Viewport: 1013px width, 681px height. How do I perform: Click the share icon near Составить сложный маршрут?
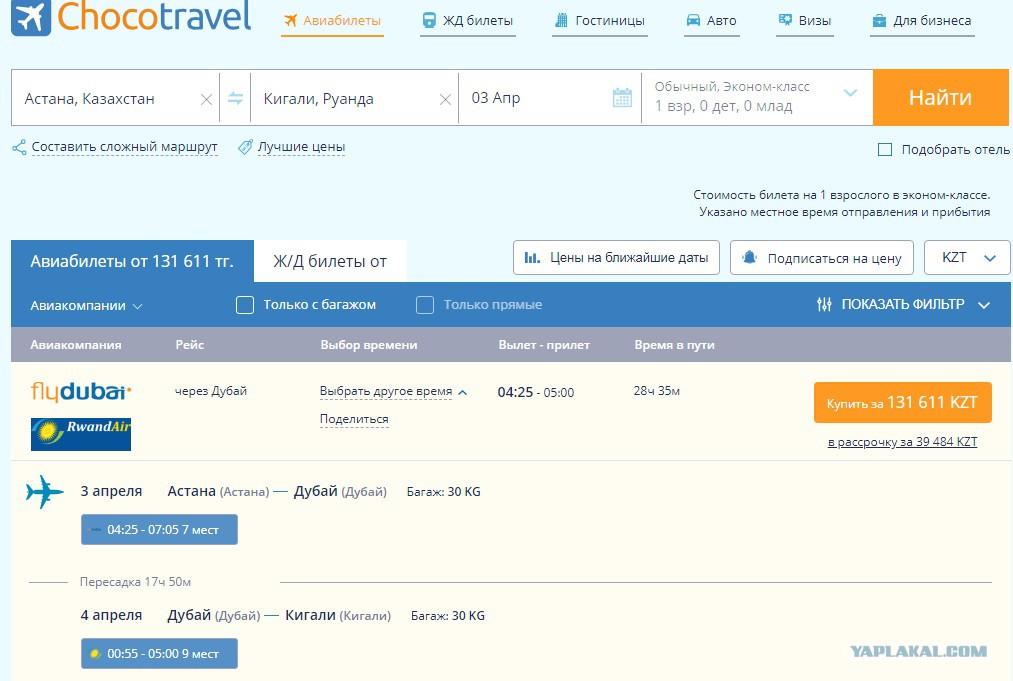pyautogui.click(x=19, y=147)
